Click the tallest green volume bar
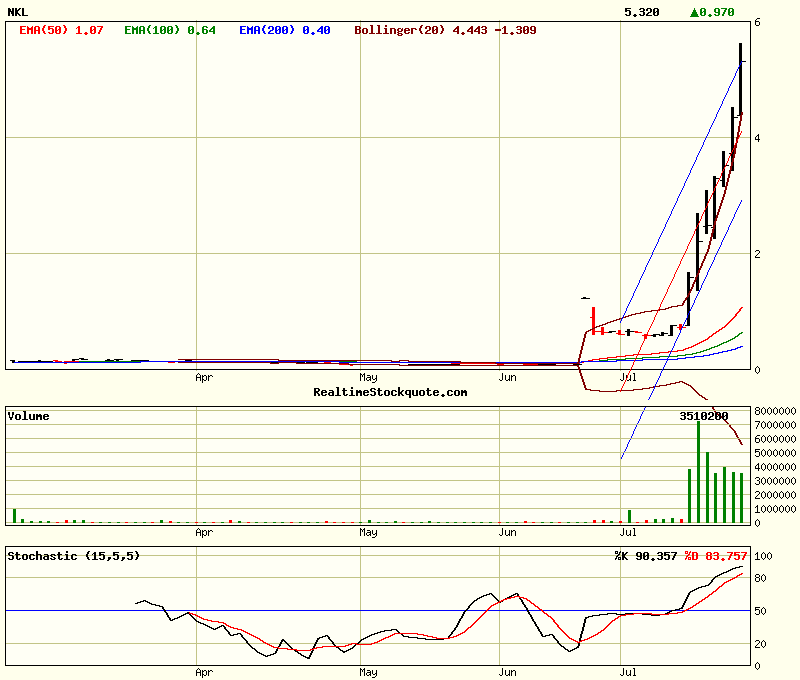 [698, 471]
